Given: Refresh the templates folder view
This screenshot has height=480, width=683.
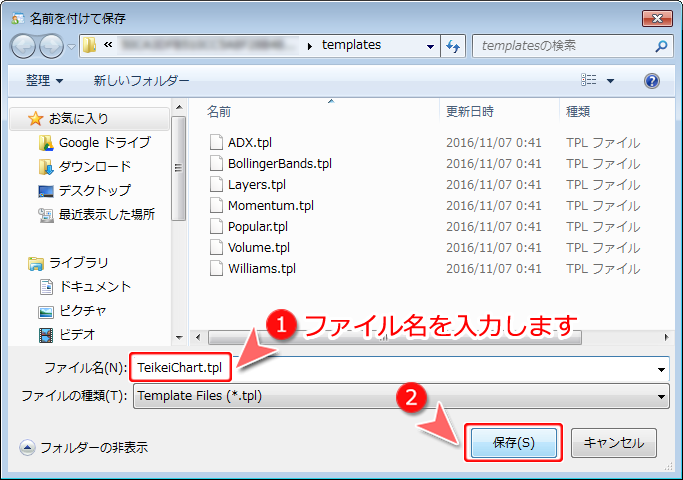Looking at the screenshot, I should [453, 46].
